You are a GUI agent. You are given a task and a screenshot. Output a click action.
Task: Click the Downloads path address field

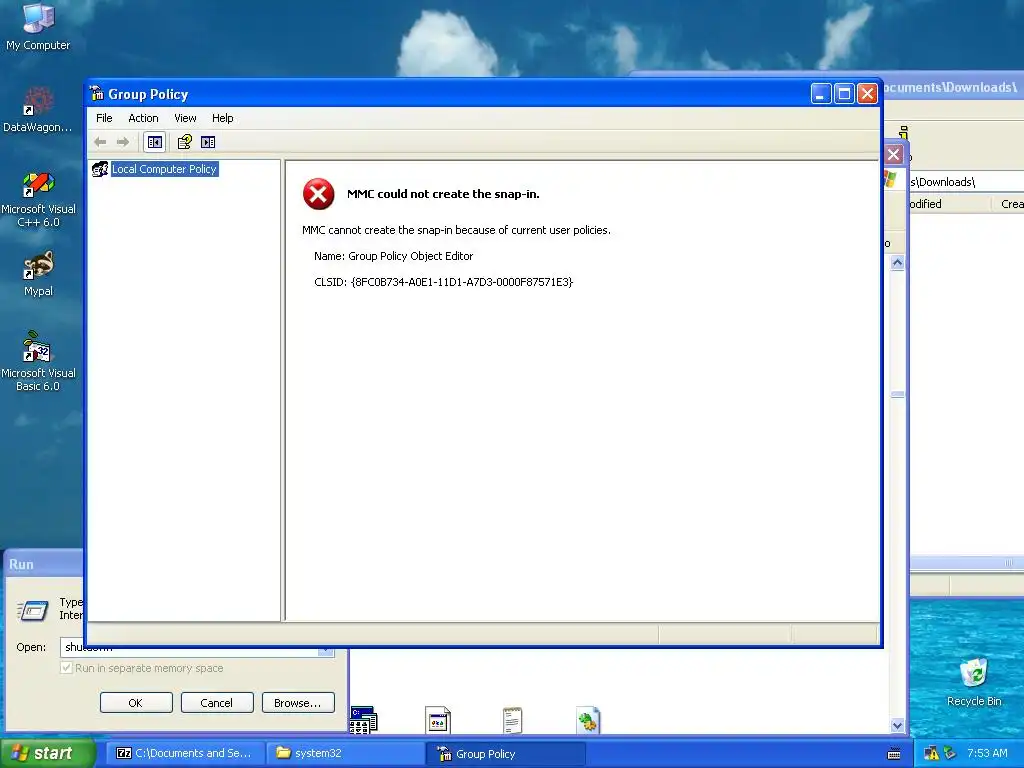(967, 182)
